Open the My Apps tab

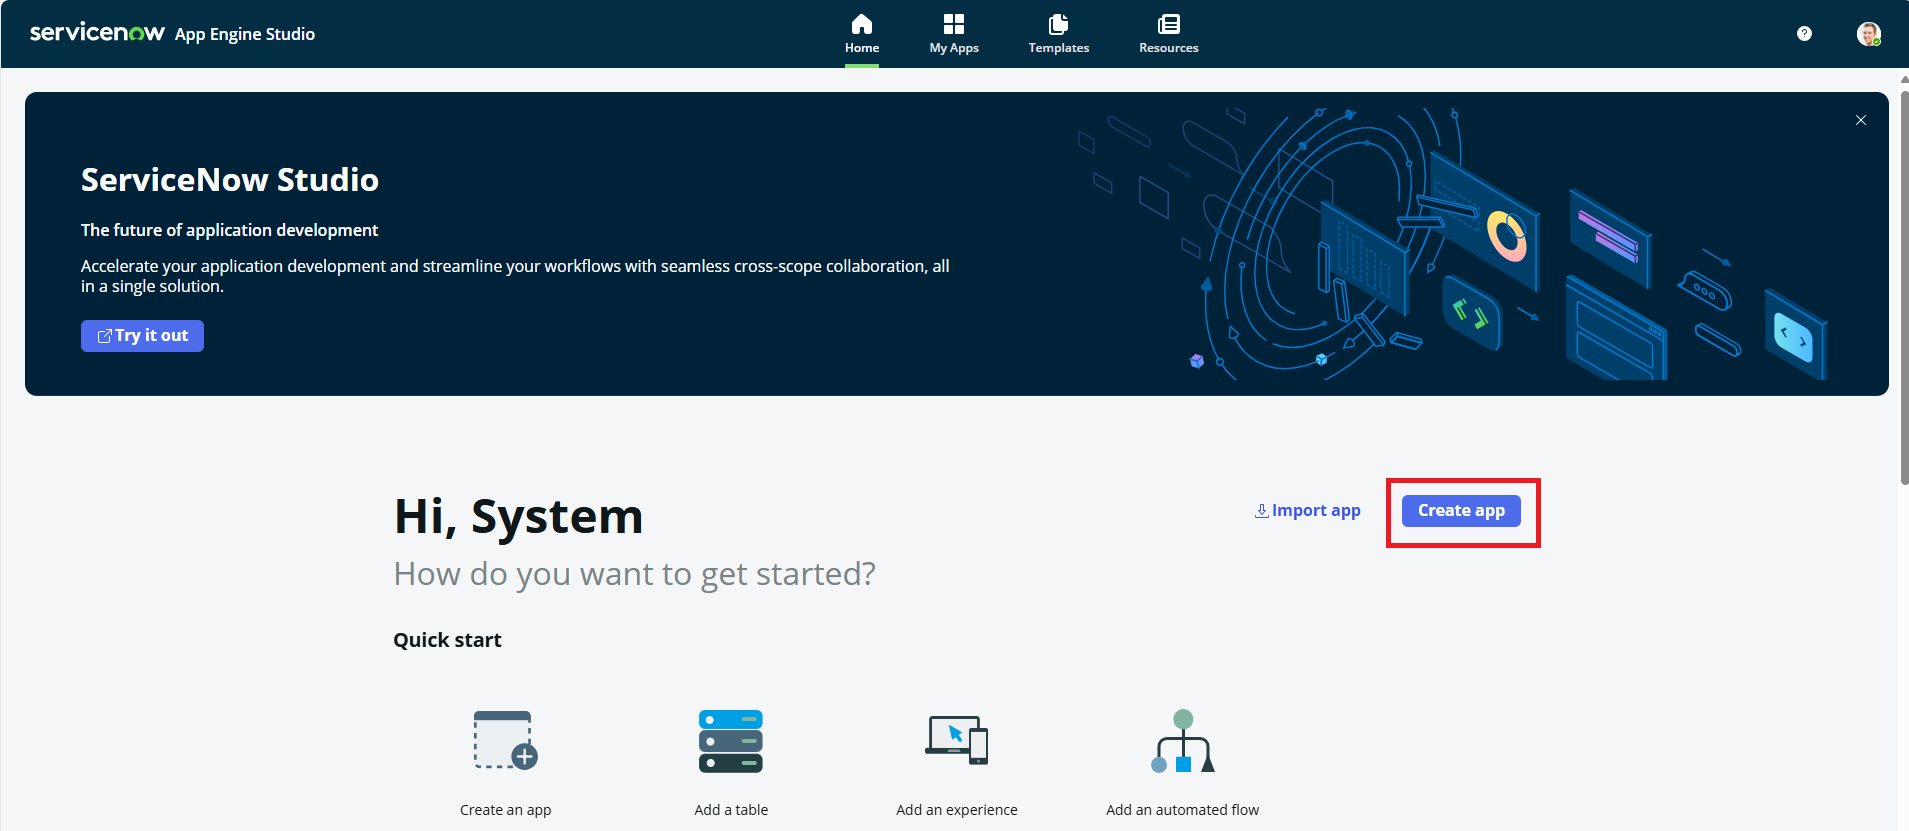pyautogui.click(x=953, y=34)
